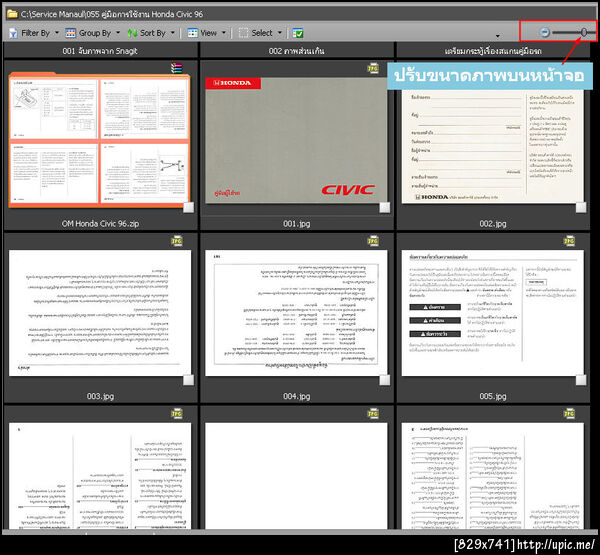Click JPG badge on 001.jpg

(373, 68)
